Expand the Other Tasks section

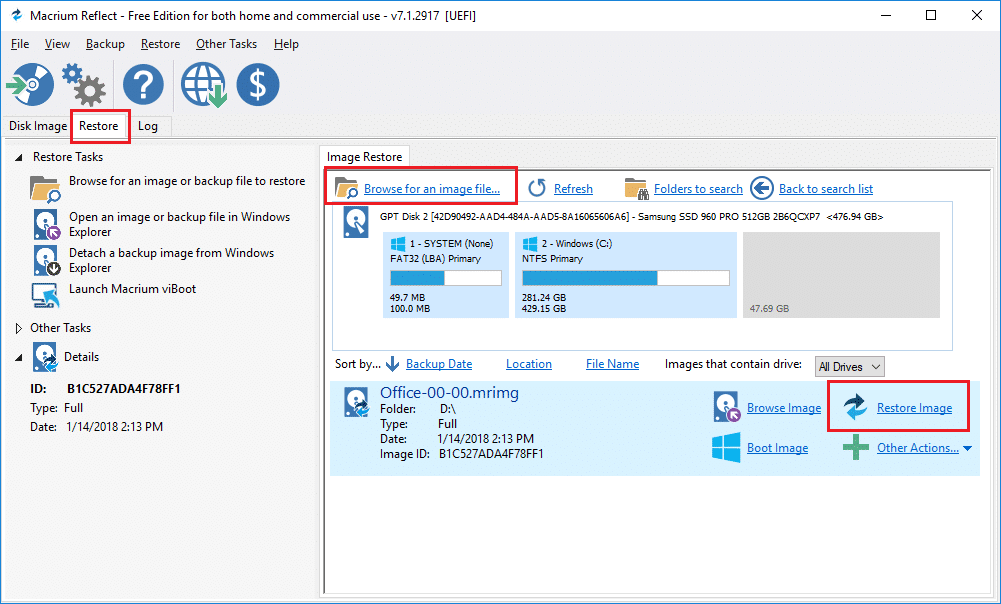point(19,328)
